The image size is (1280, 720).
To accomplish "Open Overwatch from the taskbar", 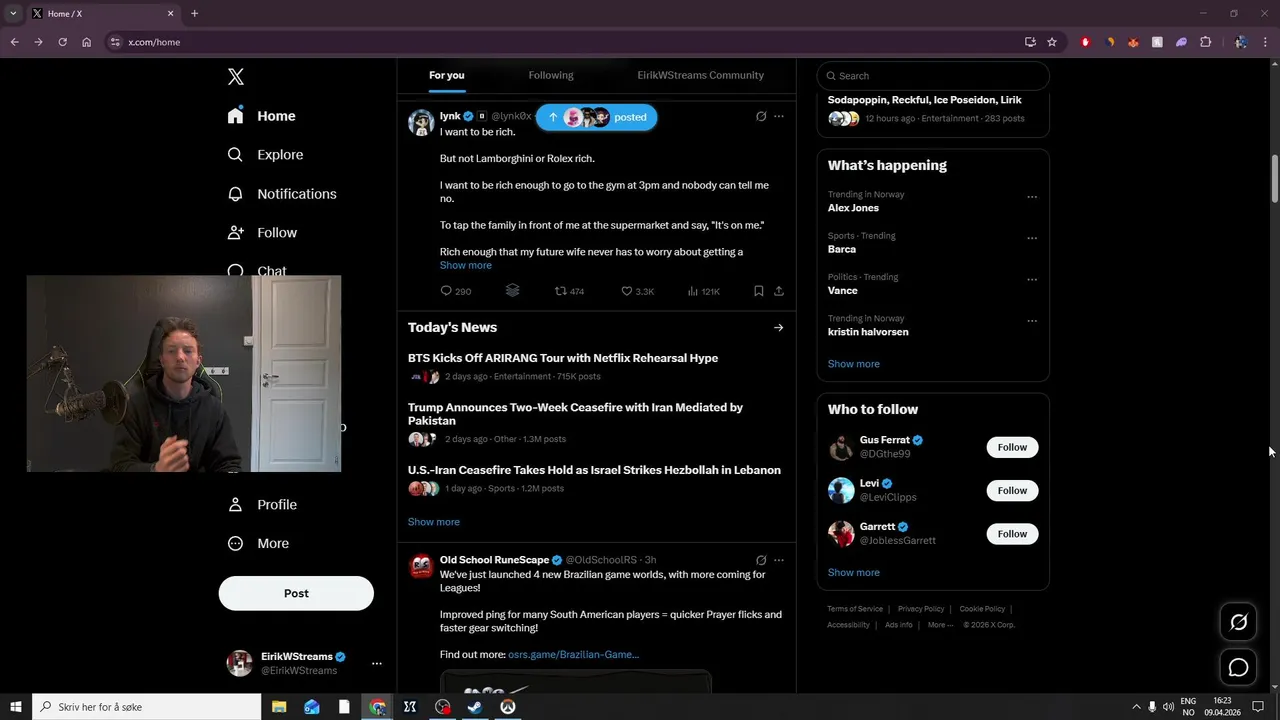I will coord(507,707).
